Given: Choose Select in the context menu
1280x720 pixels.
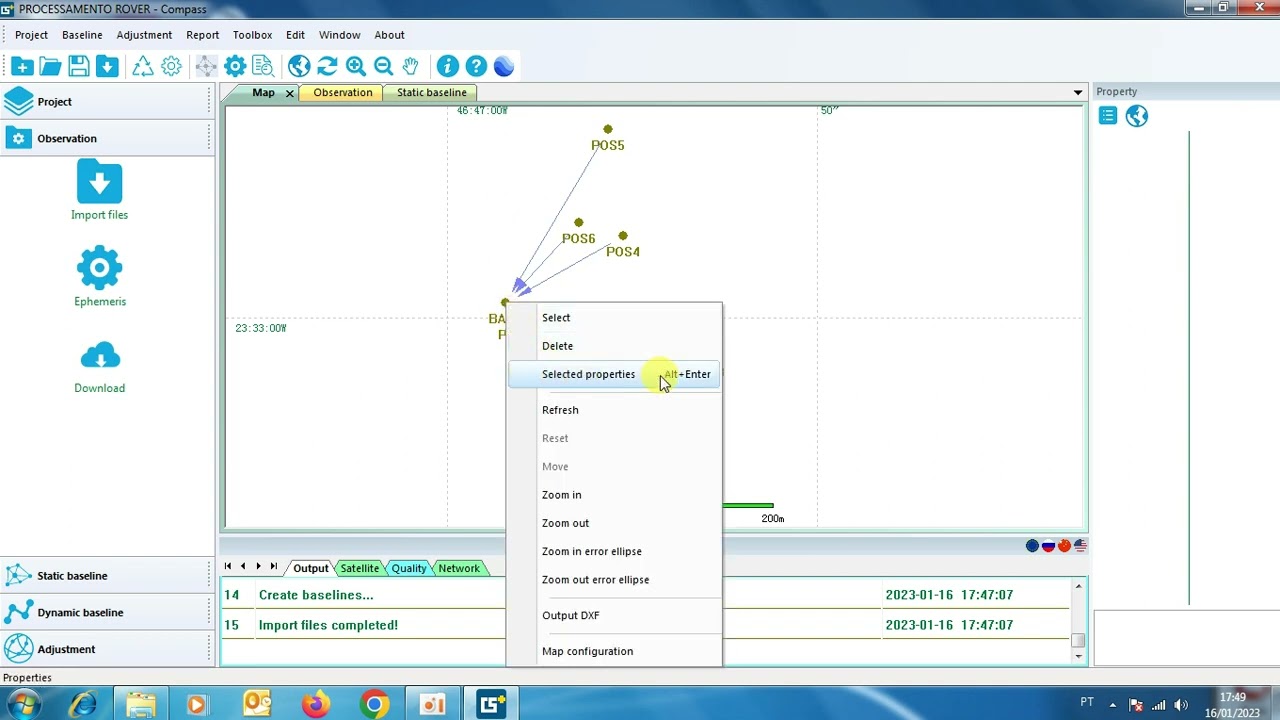Looking at the screenshot, I should coord(614,318).
